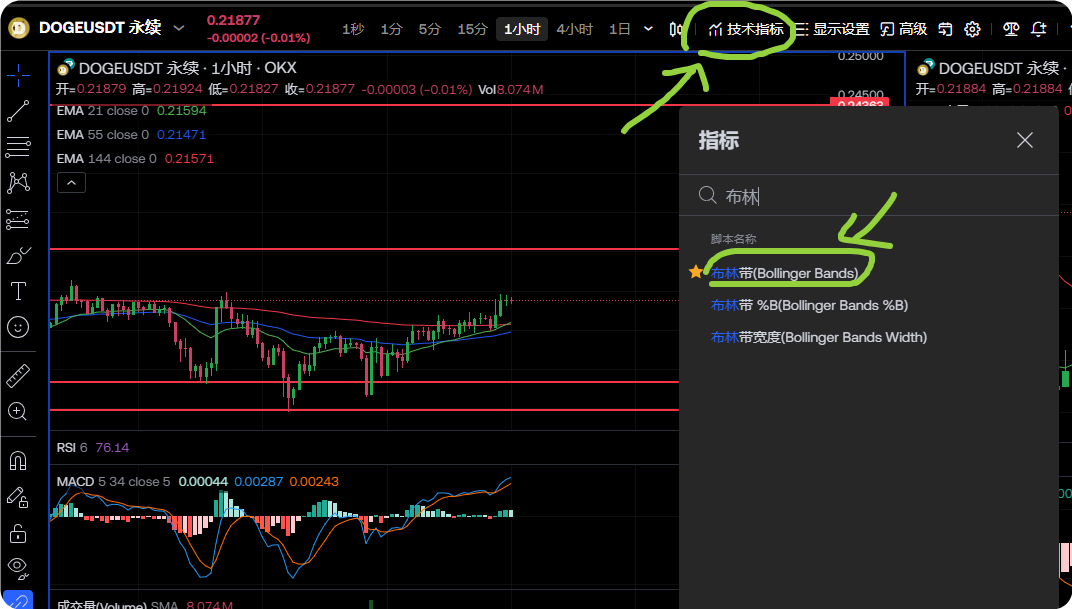Add 布林带宽度 (Bollinger Bands Width) indicator

(x=818, y=337)
